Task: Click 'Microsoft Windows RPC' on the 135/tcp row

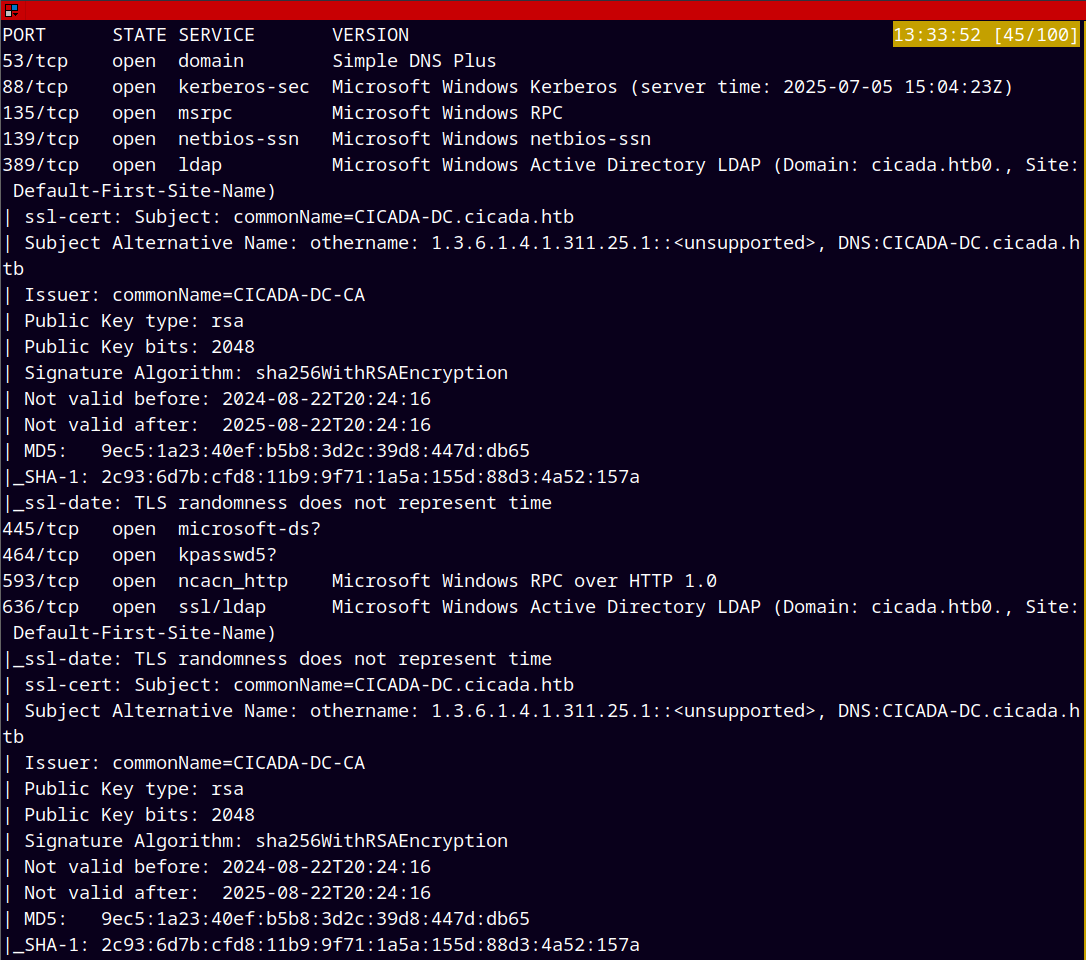Action: coord(447,113)
